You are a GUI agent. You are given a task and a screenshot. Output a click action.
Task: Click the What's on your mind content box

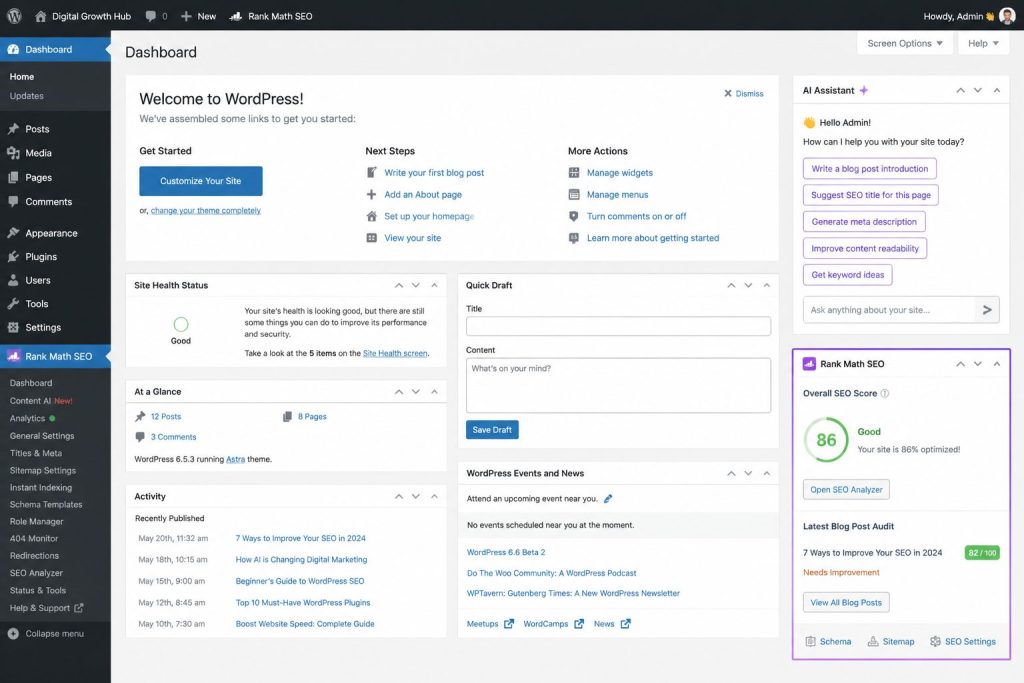618,385
